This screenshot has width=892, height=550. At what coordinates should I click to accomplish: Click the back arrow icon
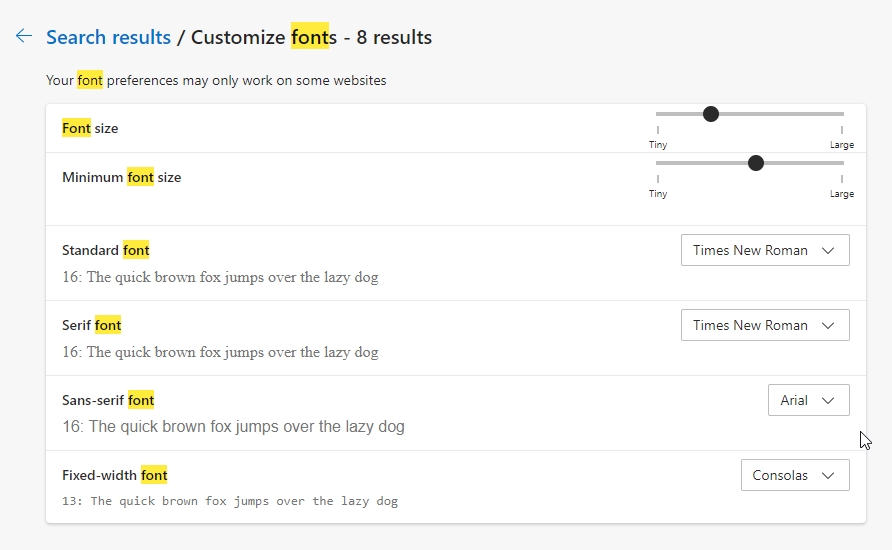point(24,36)
